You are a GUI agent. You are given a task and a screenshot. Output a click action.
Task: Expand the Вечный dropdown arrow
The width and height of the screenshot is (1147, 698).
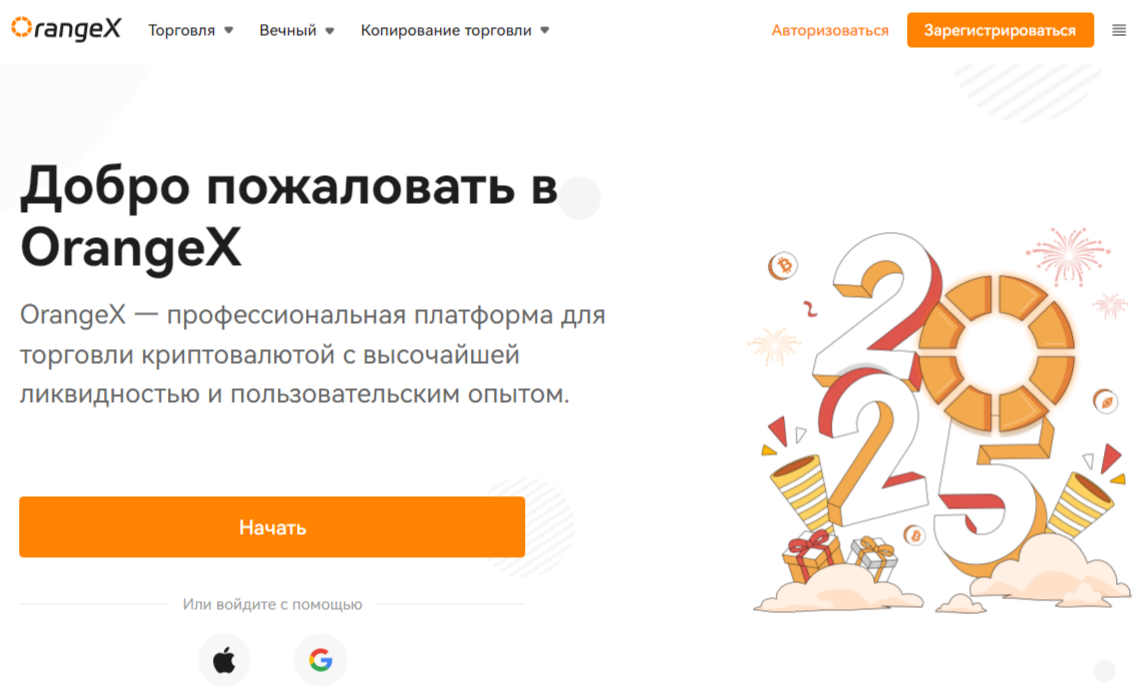(329, 31)
